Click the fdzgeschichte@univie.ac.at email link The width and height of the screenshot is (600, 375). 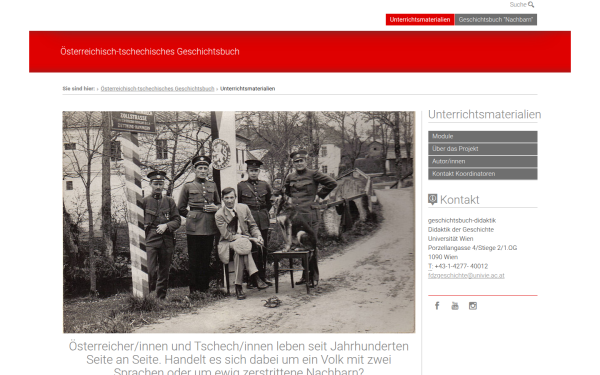click(466, 276)
